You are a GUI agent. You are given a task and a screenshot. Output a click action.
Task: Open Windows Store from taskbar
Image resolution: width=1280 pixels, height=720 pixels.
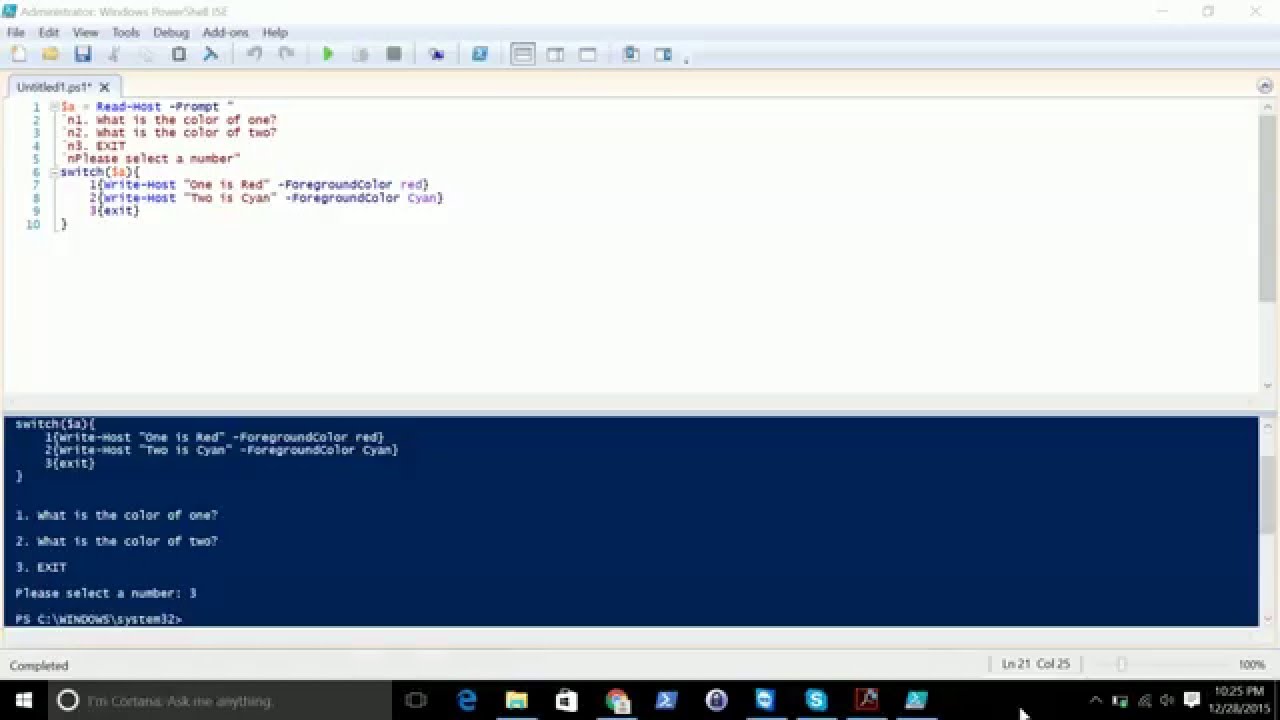pos(566,700)
